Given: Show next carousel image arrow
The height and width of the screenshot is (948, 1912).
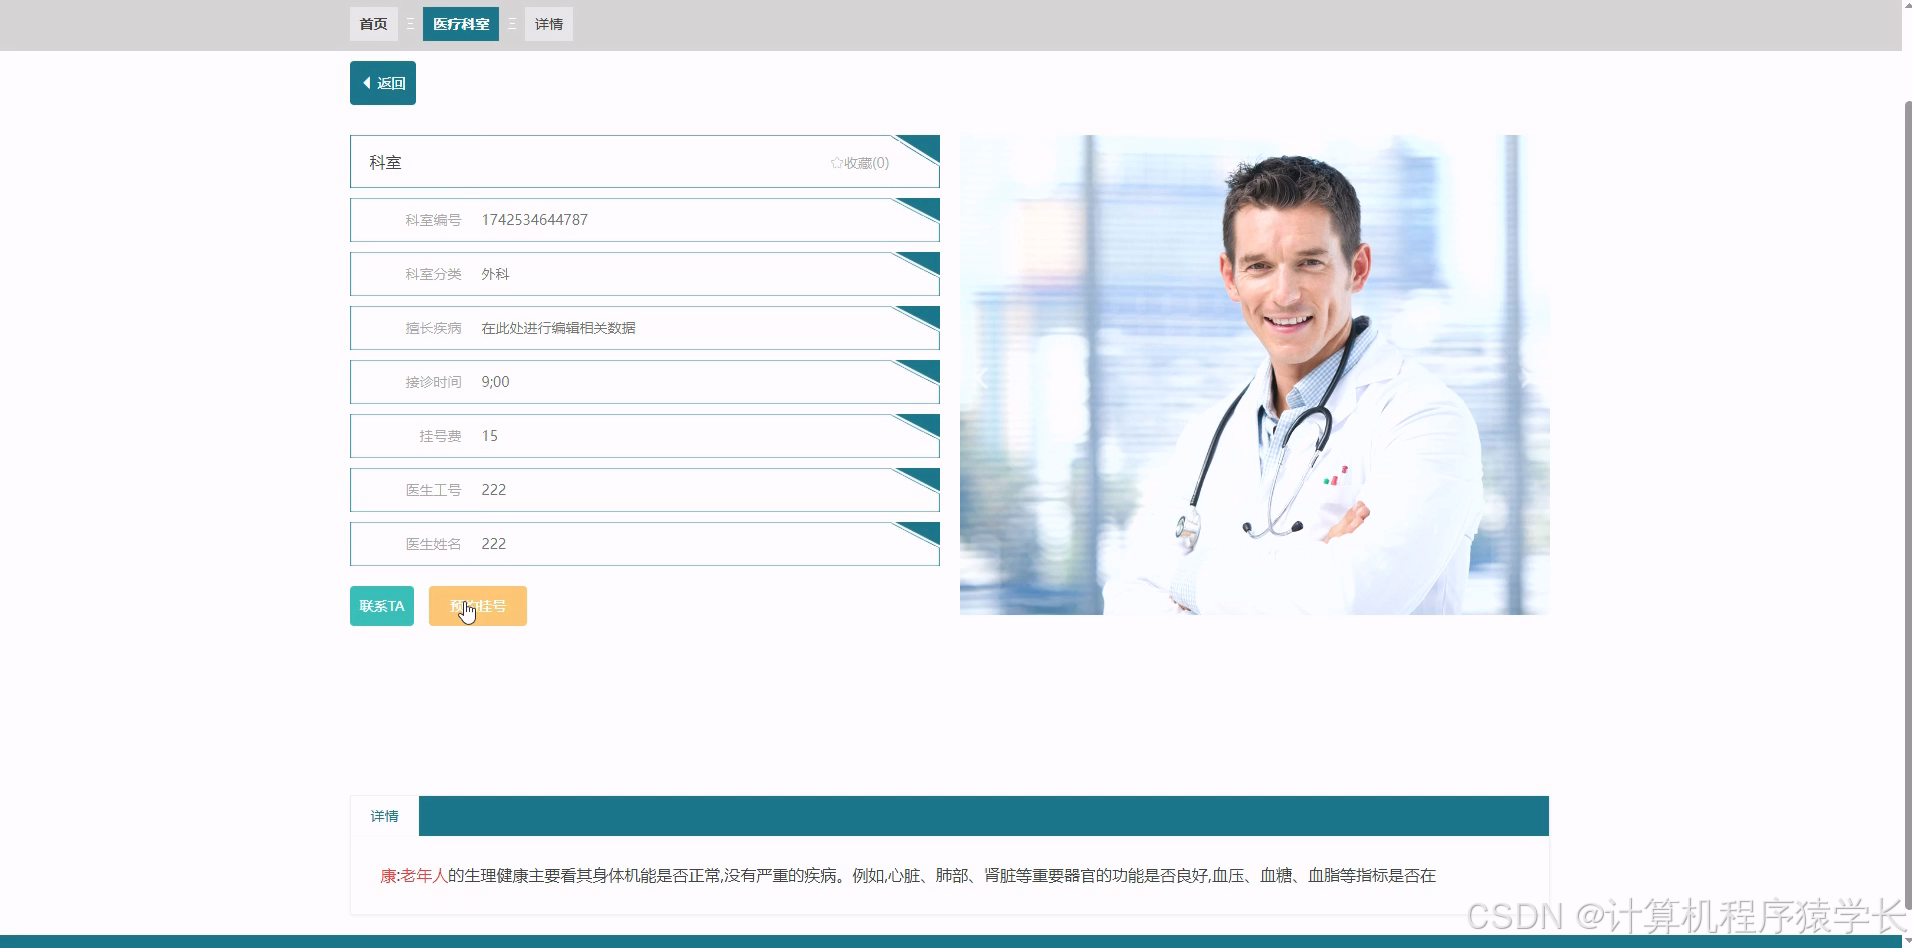Looking at the screenshot, I should point(1526,377).
